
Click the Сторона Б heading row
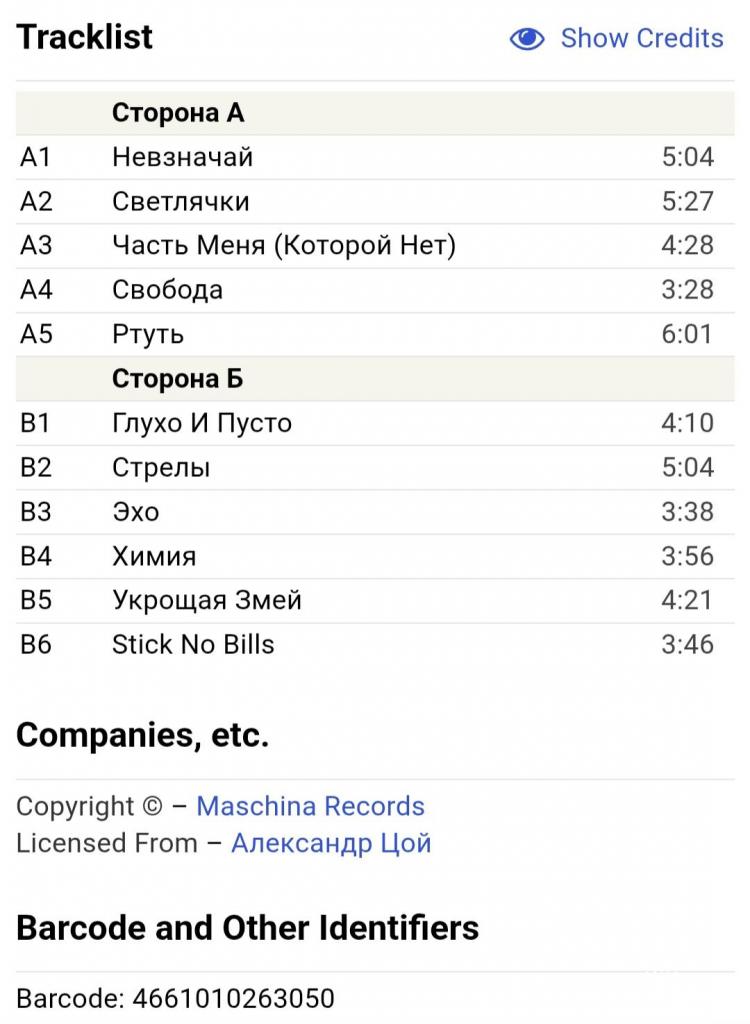pyautogui.click(x=375, y=379)
